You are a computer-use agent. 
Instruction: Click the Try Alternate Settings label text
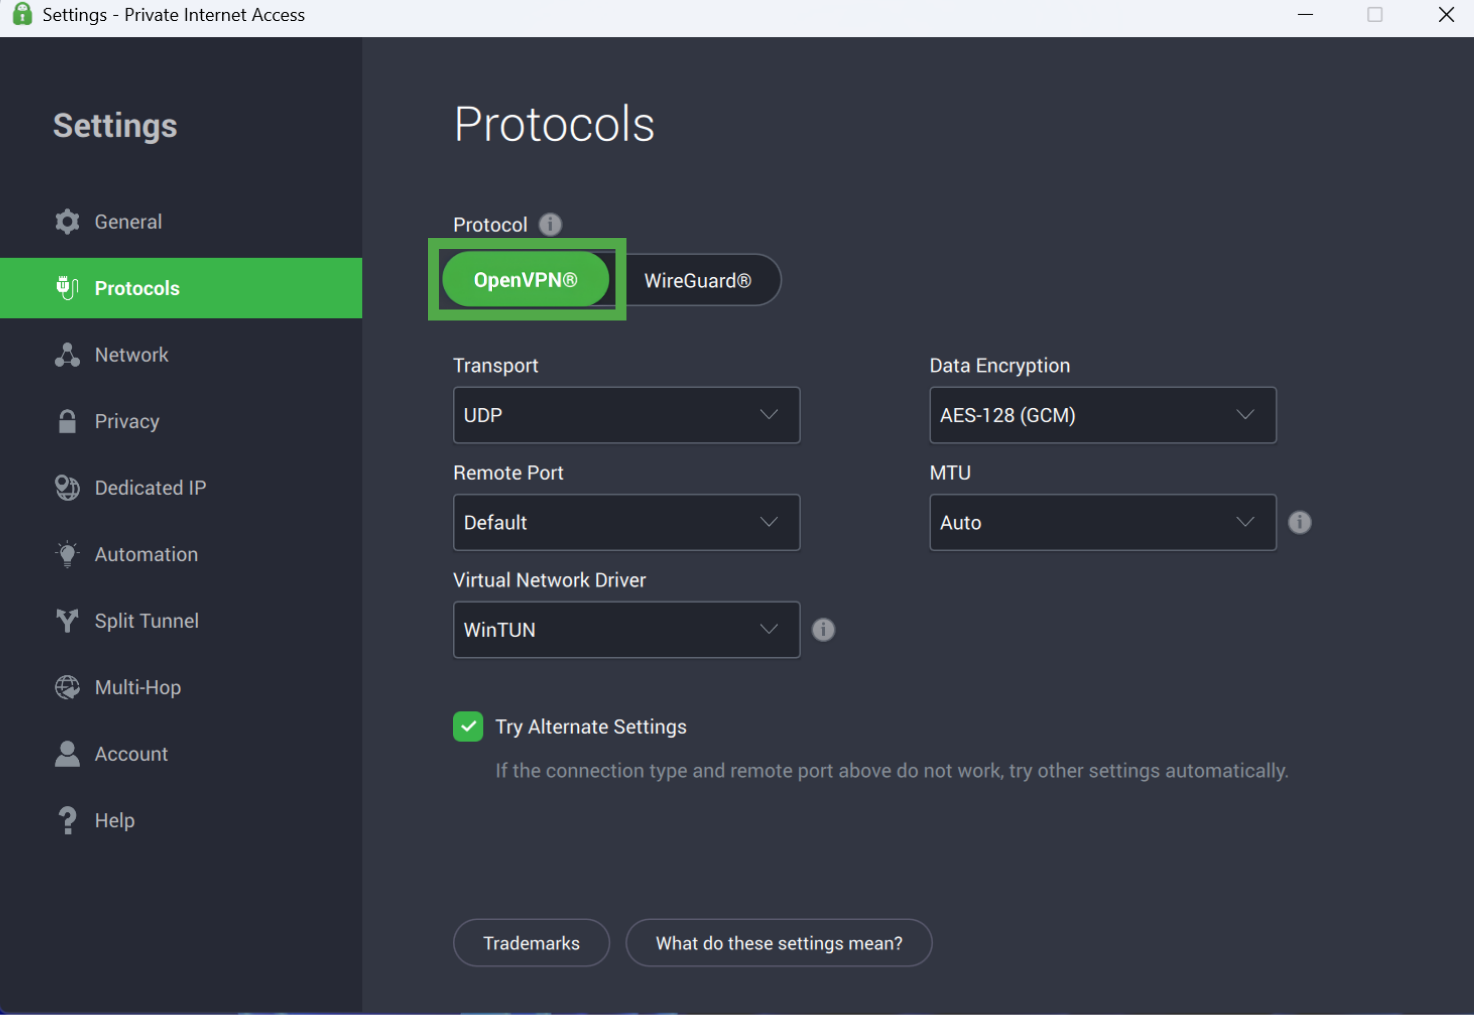[591, 727]
